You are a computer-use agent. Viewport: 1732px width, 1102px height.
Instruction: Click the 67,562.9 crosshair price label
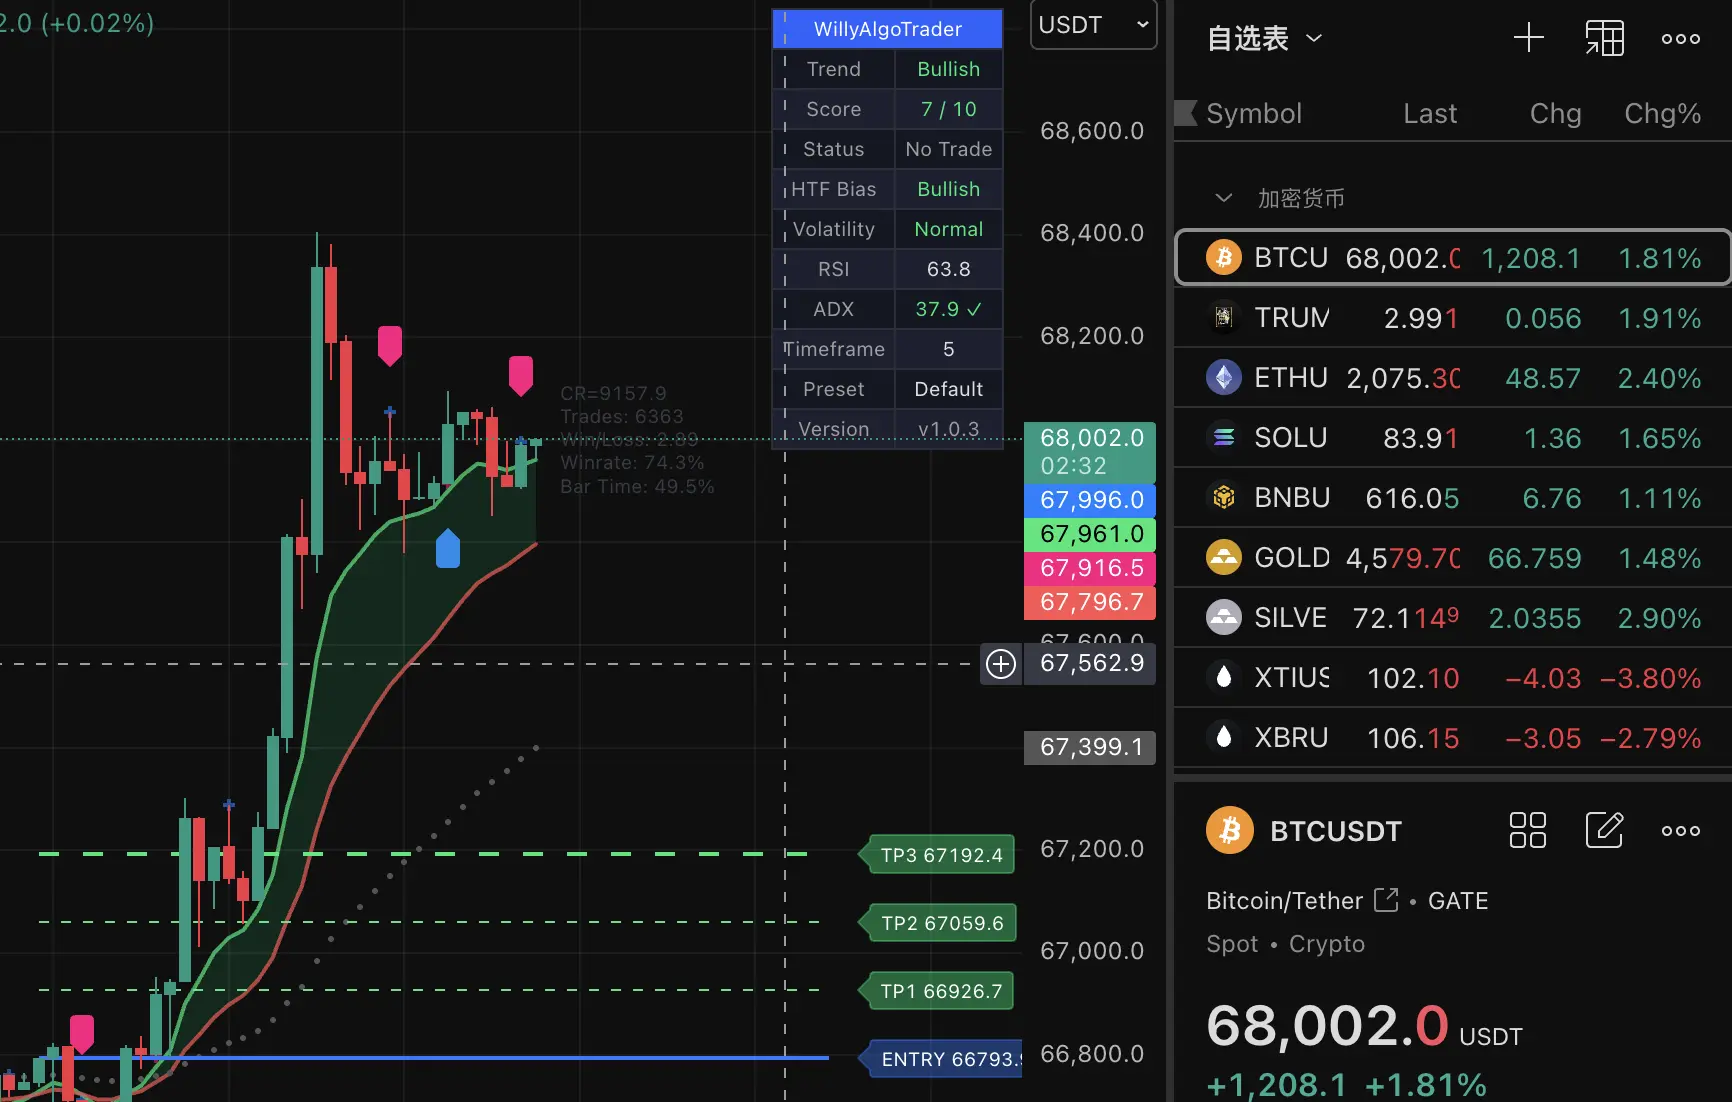pos(1090,663)
